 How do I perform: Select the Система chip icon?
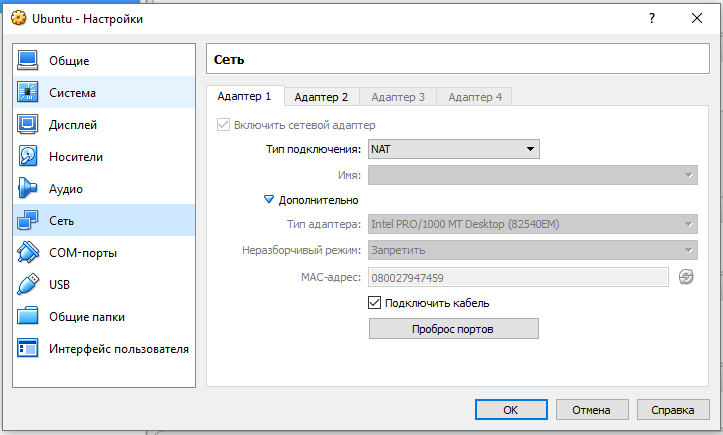[28, 93]
